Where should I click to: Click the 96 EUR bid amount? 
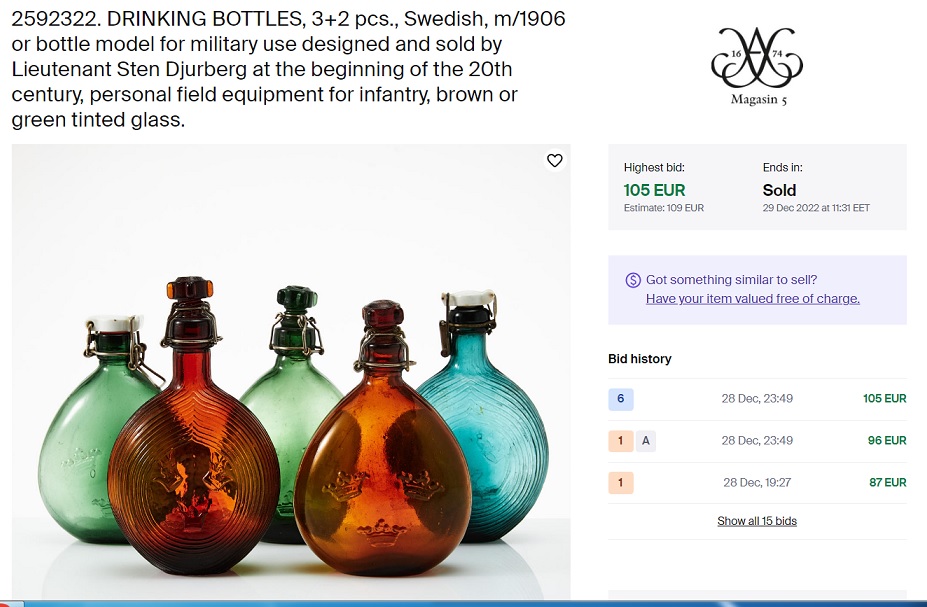pyautogui.click(x=887, y=441)
